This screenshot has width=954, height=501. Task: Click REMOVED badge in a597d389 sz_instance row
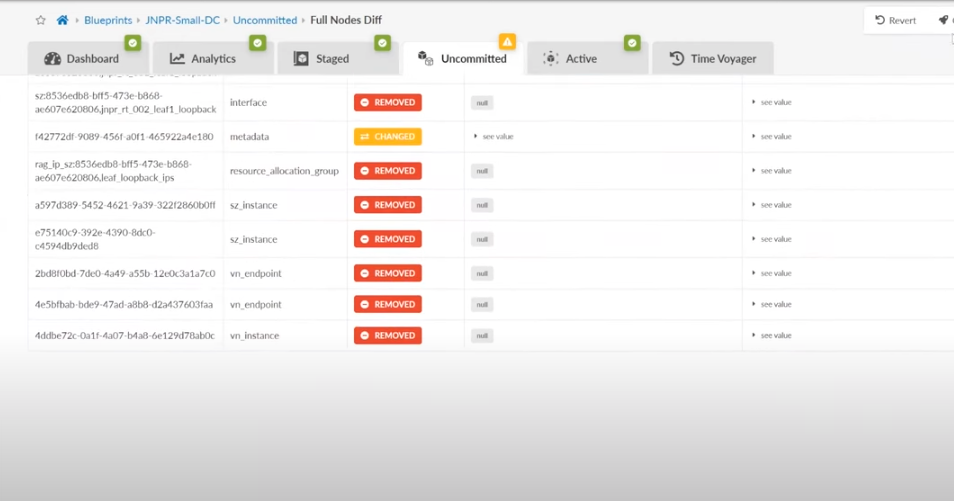coord(388,205)
